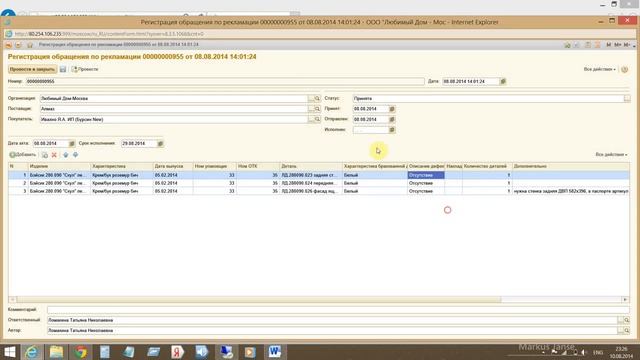Image resolution: width=640 pixels, height=360 pixels.
Task: Click the favorites star icon top right
Action: click(x=567, y=44)
